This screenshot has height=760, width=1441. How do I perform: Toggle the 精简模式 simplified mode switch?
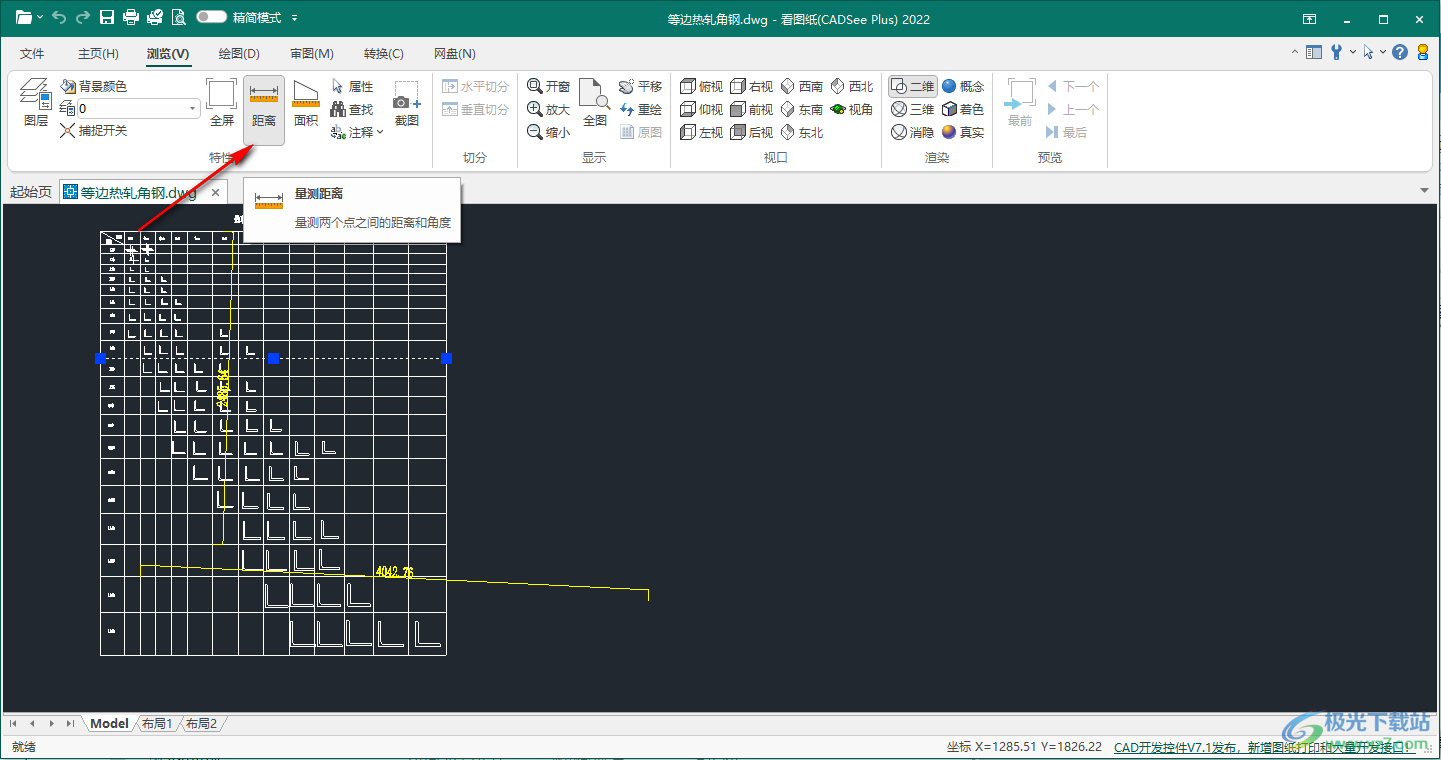(212, 18)
